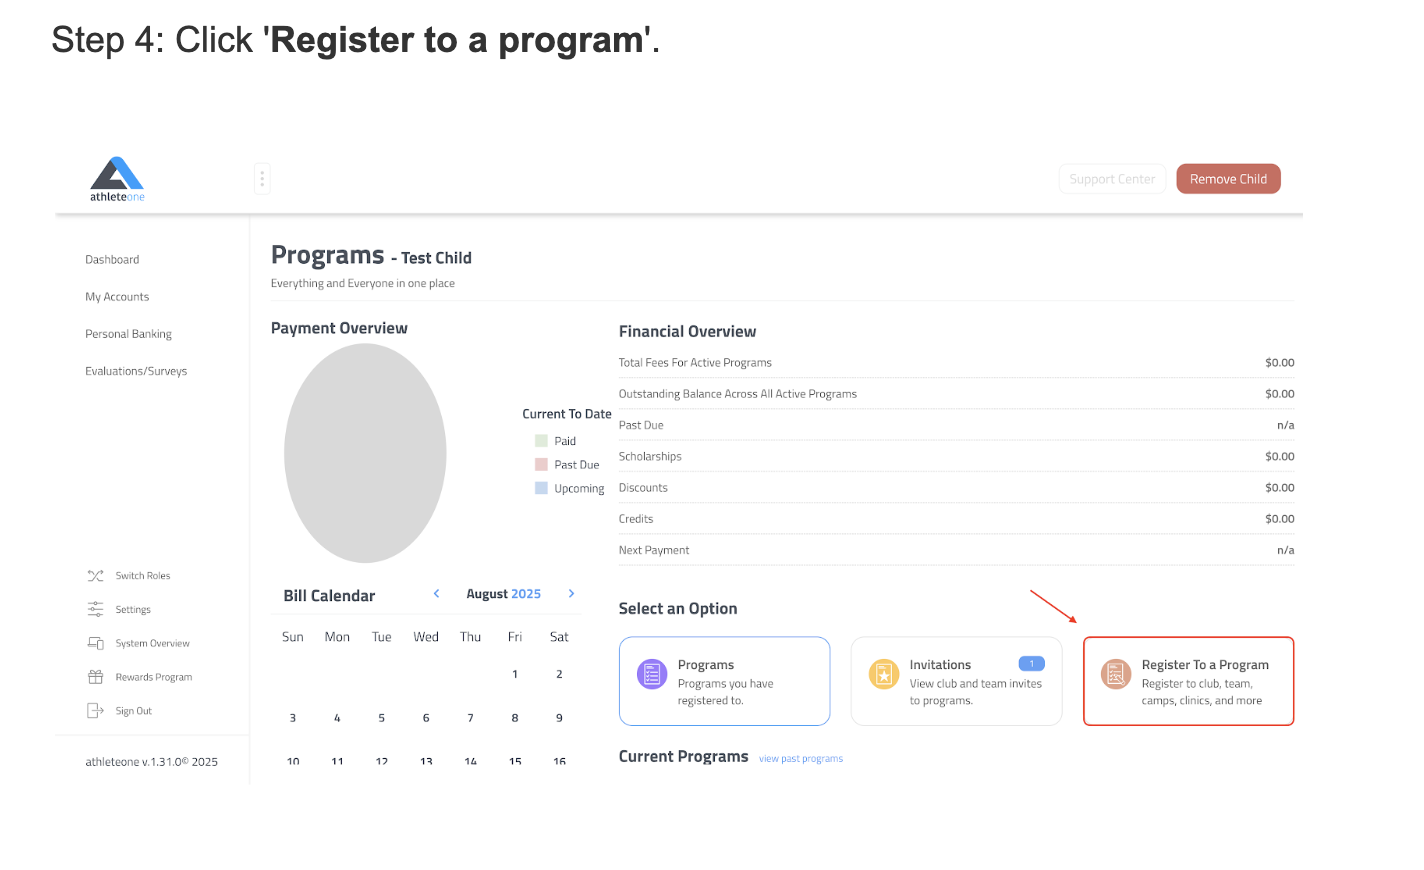The width and height of the screenshot is (1424, 870).
Task: Click the Settings sliders icon
Action: tap(96, 609)
